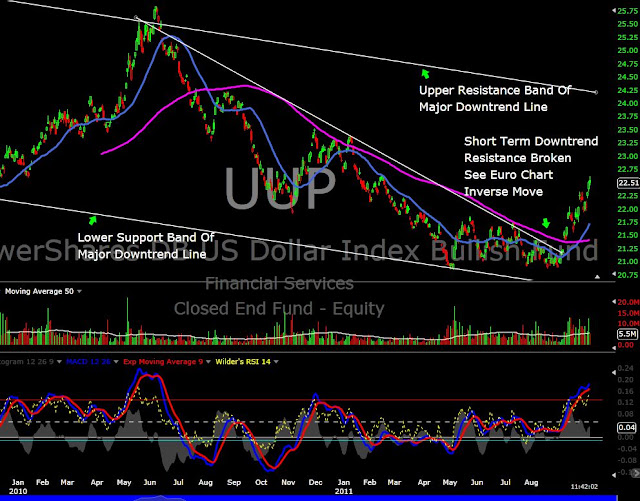Click the 21.00 price axis label
This screenshot has width=640, height=501.
629,262
